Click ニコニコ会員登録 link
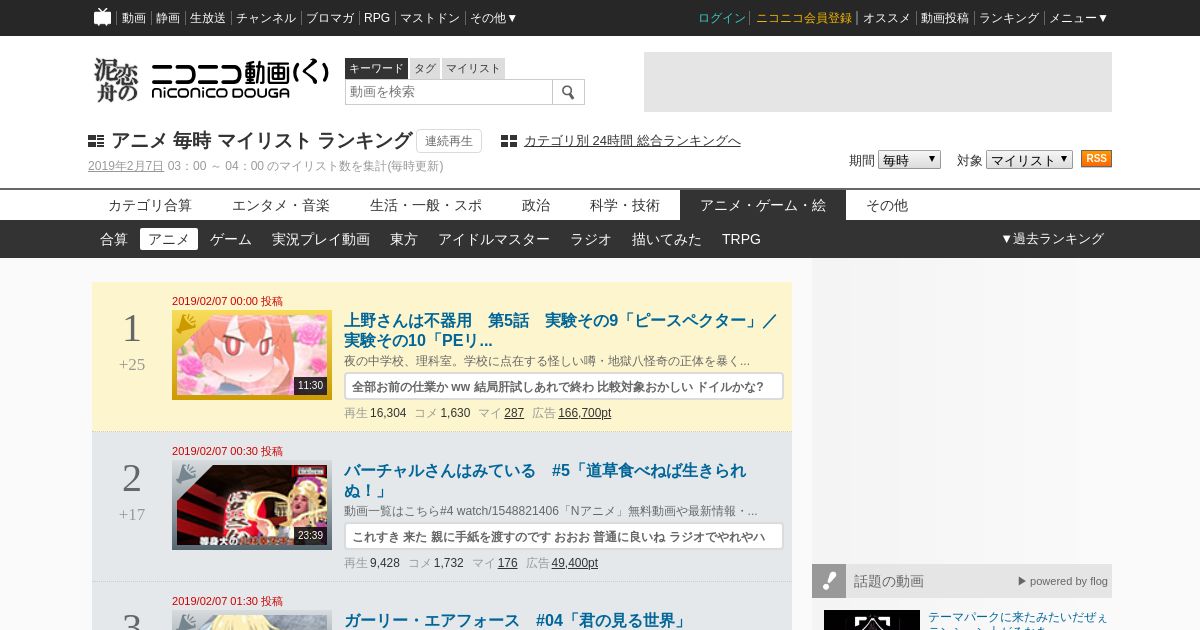The width and height of the screenshot is (1200, 630). pos(804,18)
